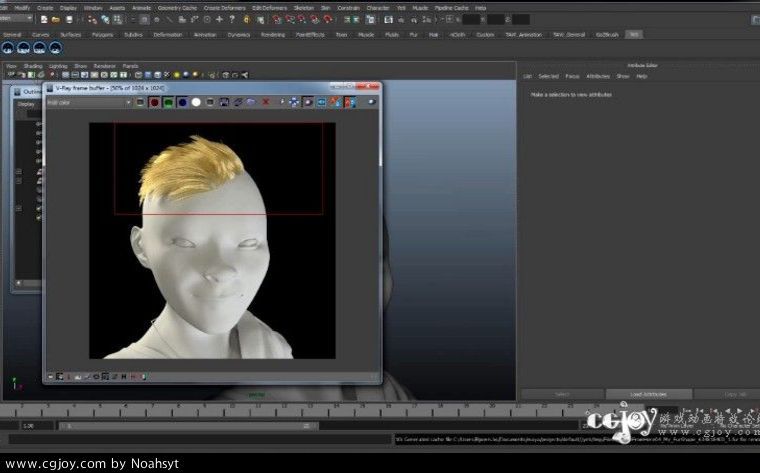
Task: Click the Open Scene folder icon
Action: 56,19
